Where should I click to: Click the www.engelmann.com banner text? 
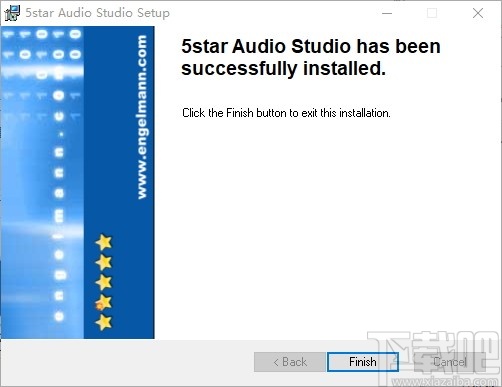(x=142, y=117)
